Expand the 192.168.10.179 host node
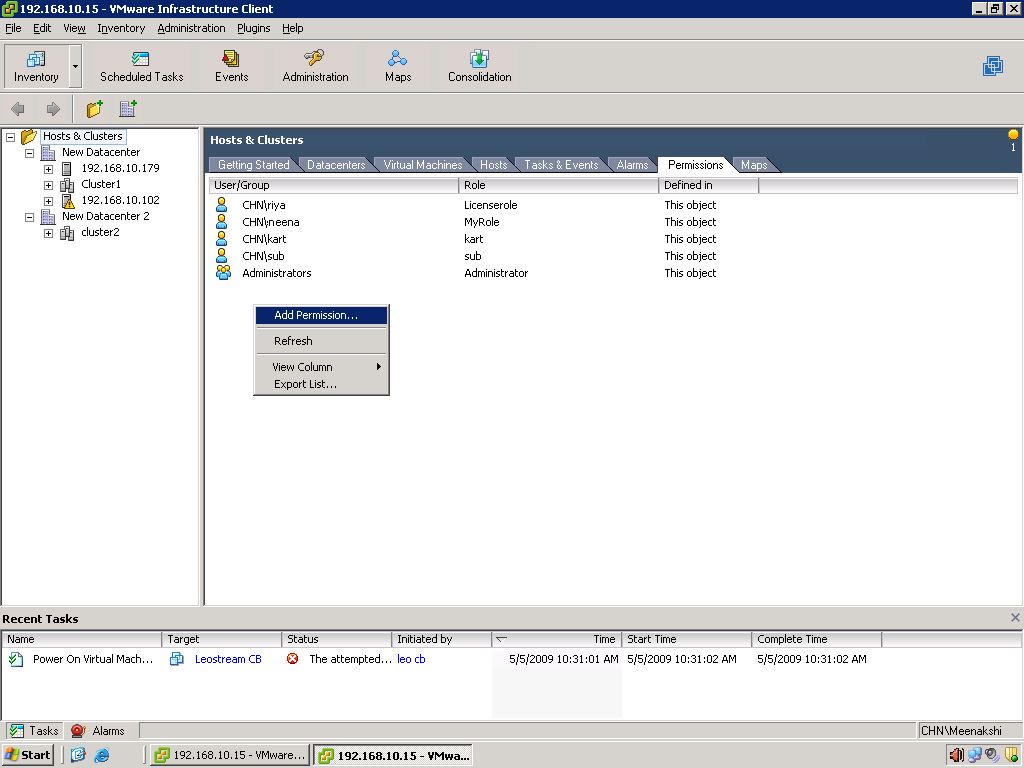This screenshot has height=768, width=1024. click(48, 169)
